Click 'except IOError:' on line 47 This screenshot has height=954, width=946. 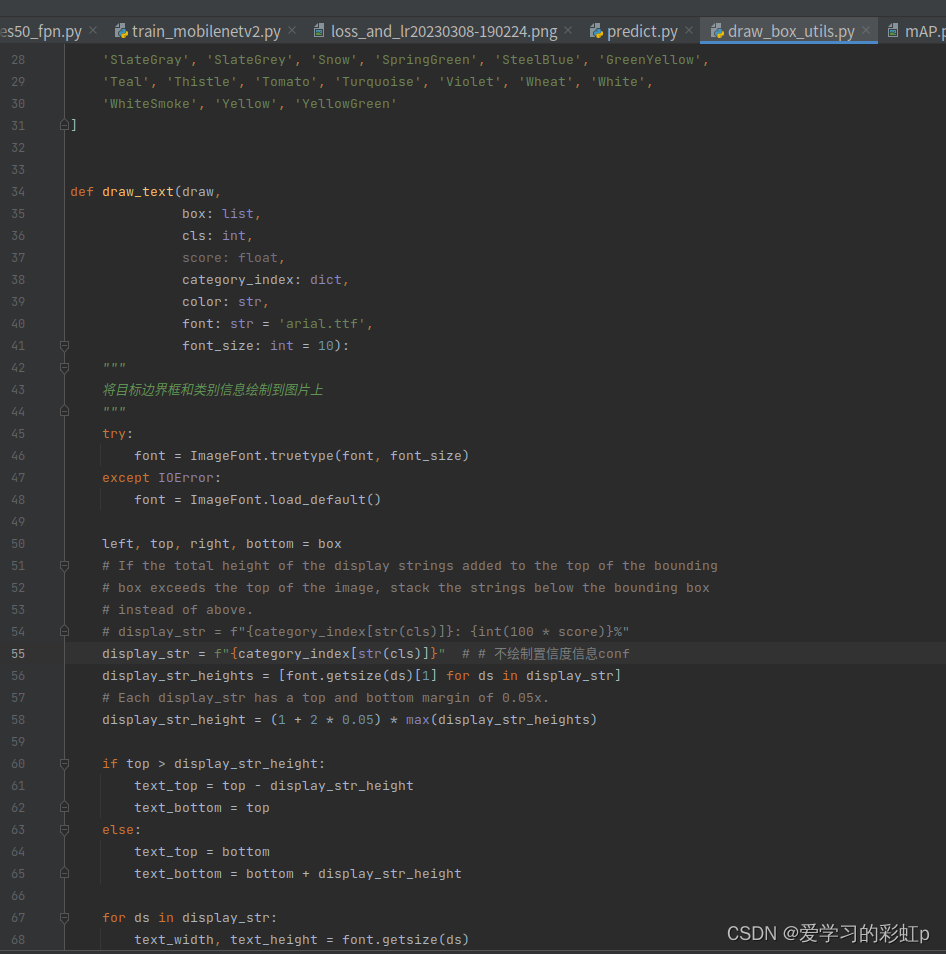pos(161,478)
